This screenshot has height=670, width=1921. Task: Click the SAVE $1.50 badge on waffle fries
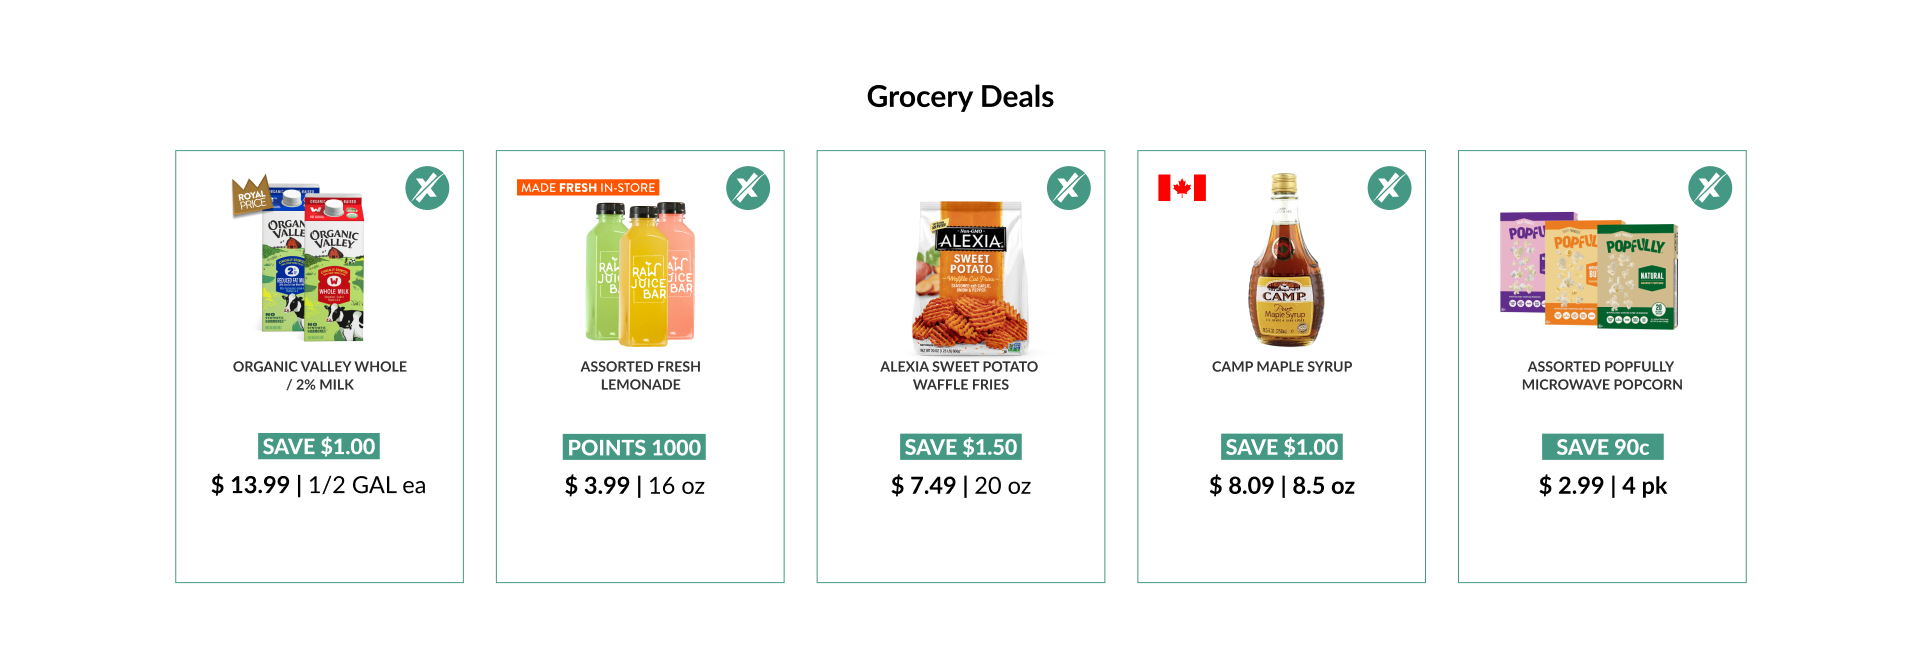[x=961, y=447]
